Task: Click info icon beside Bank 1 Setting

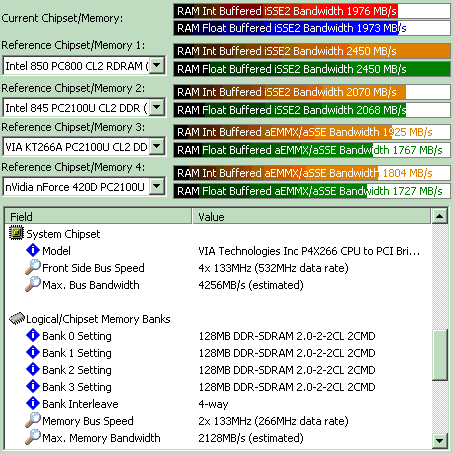Action: (33, 352)
